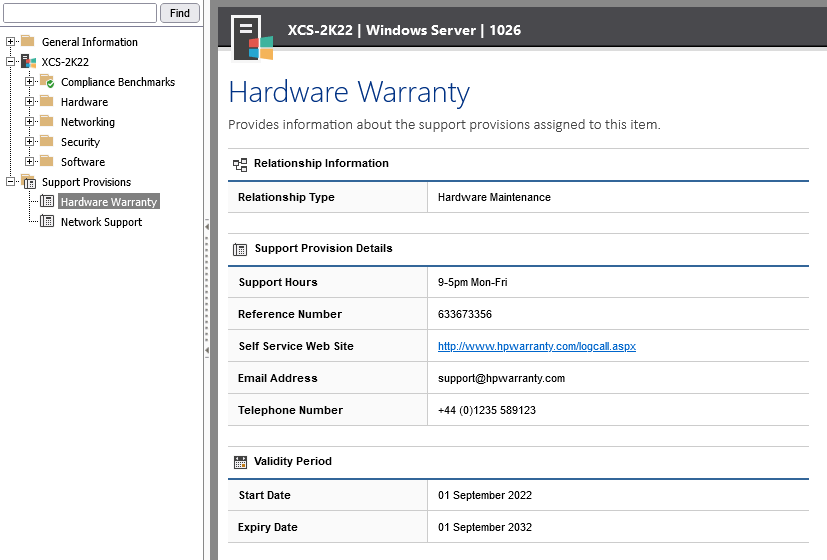Image resolution: width=827 pixels, height=560 pixels.
Task: Open the Hardware tree item
Action: pos(84,102)
